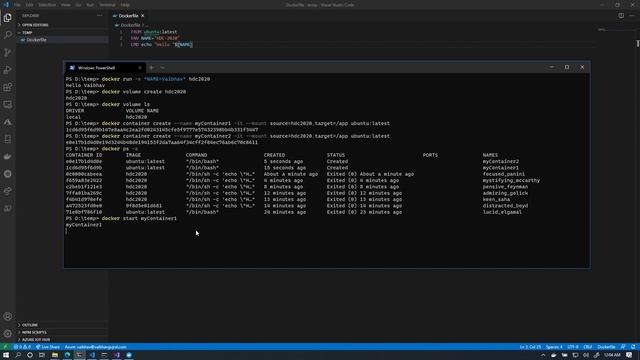Open the Manage gear in activity bar

[x=8, y=333]
